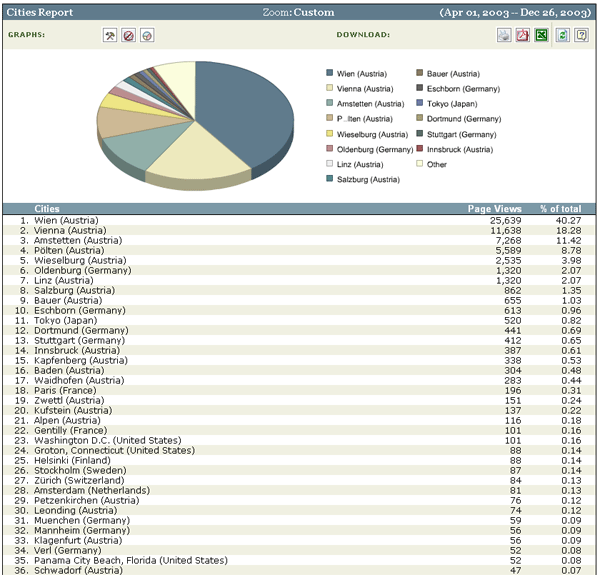Click the Innsbruck (Austria) legend swatch

[x=420, y=148]
